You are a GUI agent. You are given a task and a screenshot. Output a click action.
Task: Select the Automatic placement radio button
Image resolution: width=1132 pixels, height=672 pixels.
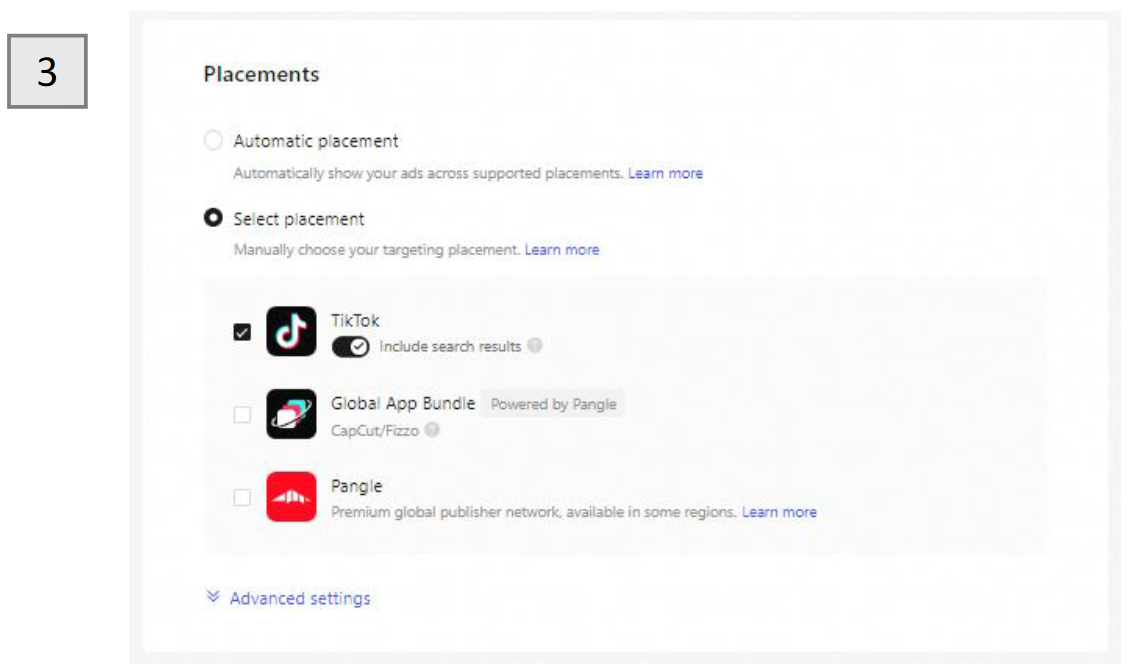point(213,141)
